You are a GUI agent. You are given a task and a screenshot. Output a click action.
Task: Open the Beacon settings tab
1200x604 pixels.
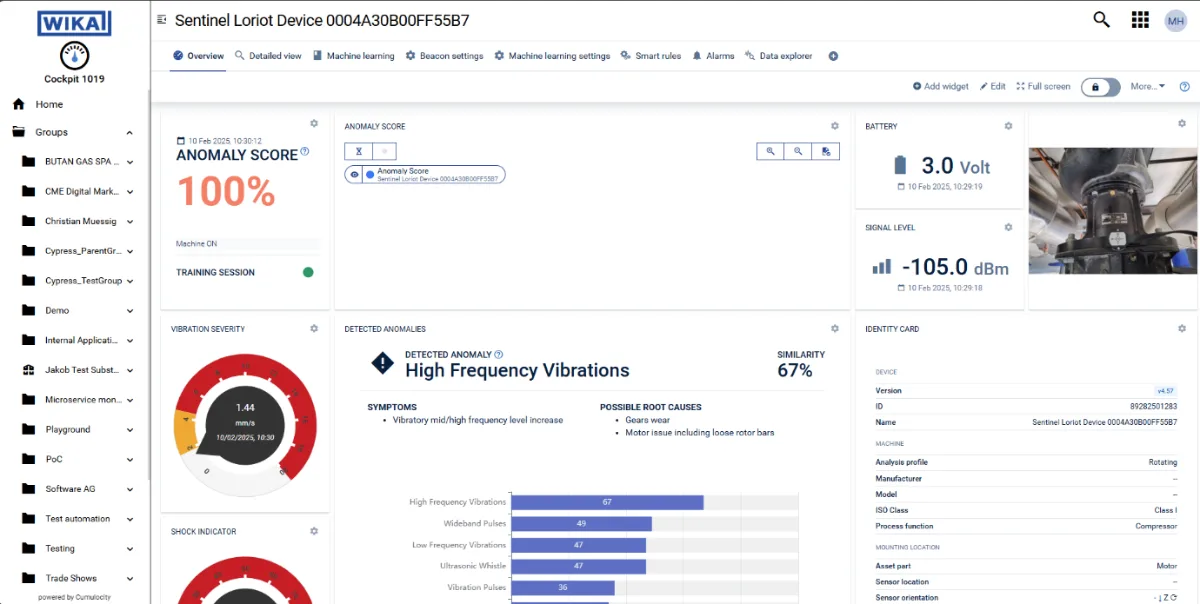coord(445,56)
